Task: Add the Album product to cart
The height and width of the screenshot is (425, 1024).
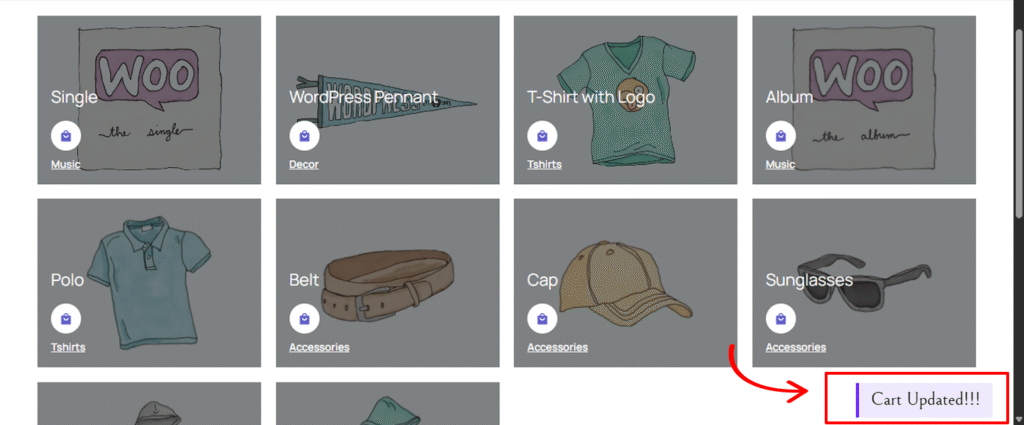Action: 780,136
